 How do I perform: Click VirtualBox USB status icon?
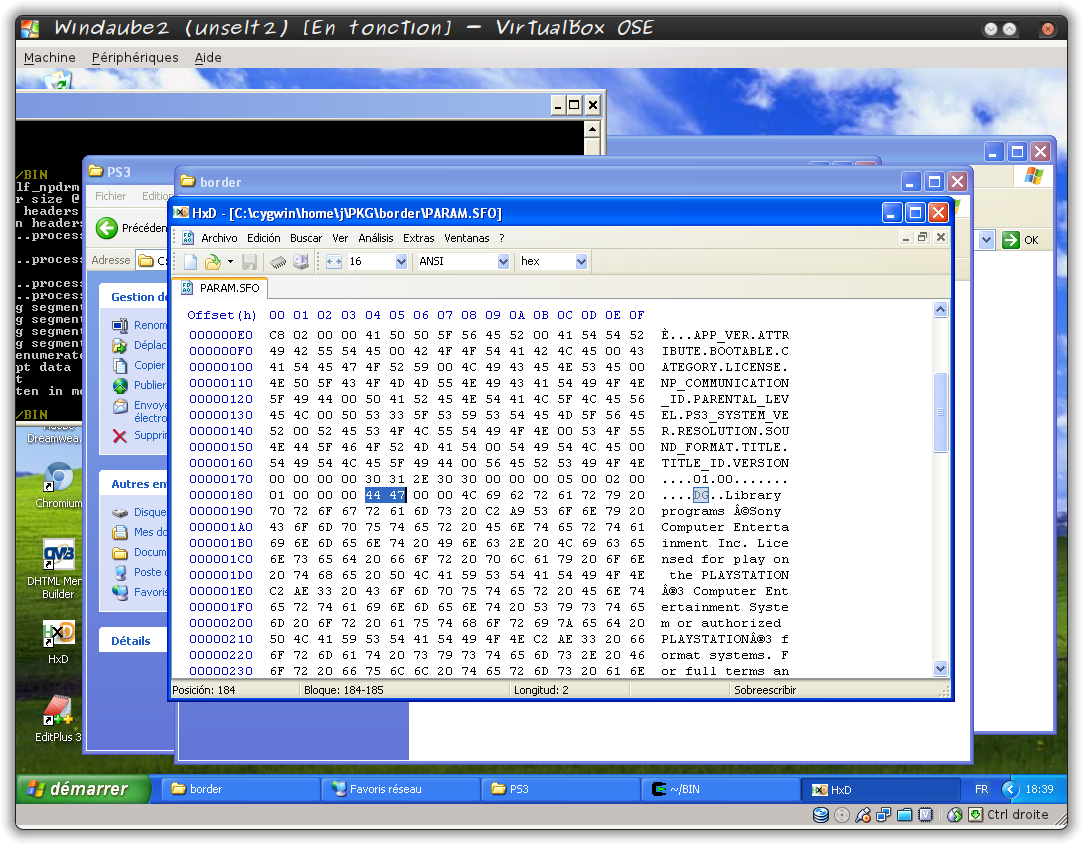point(863,816)
